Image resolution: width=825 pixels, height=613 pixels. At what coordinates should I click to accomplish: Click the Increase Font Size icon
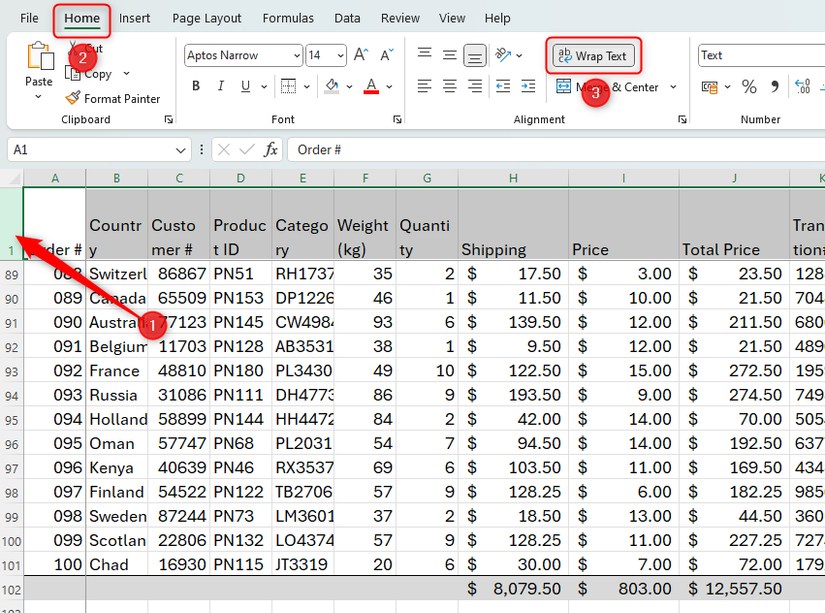tap(361, 56)
